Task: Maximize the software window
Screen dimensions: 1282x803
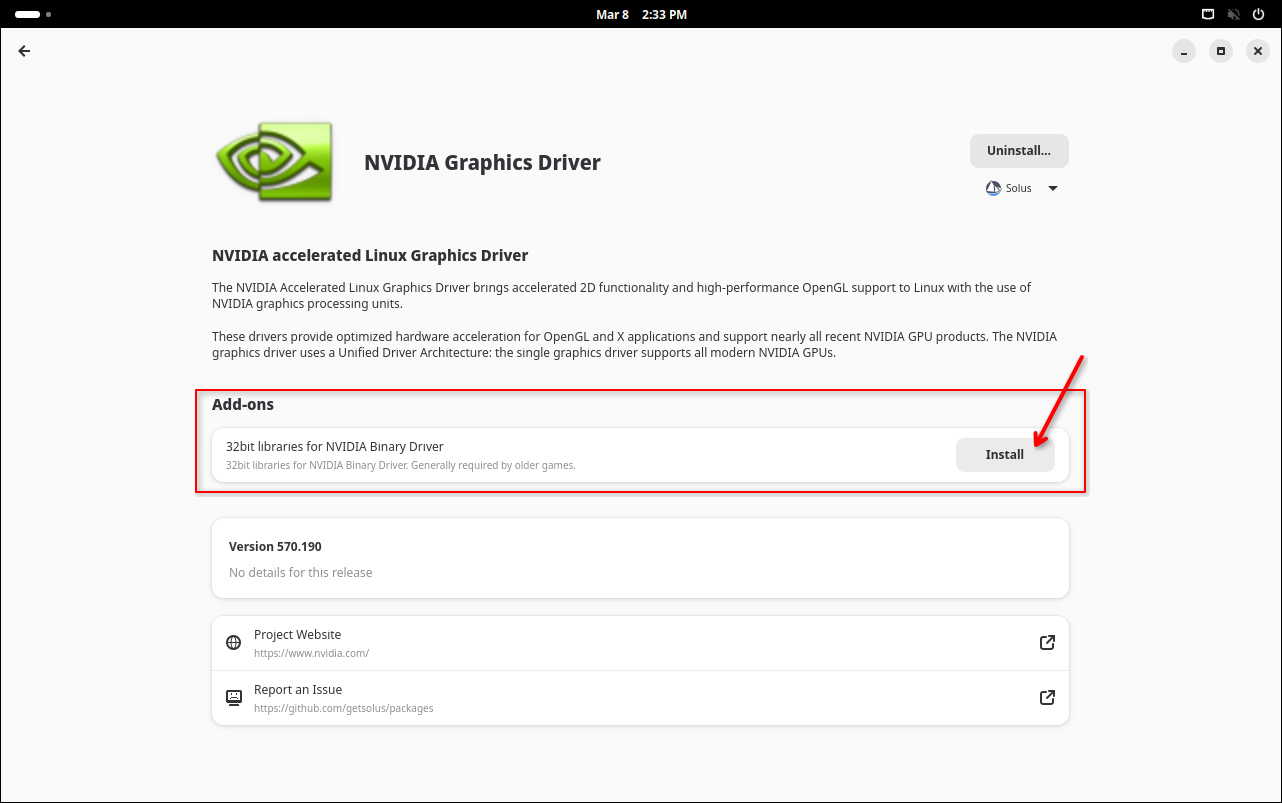Action: (1220, 51)
